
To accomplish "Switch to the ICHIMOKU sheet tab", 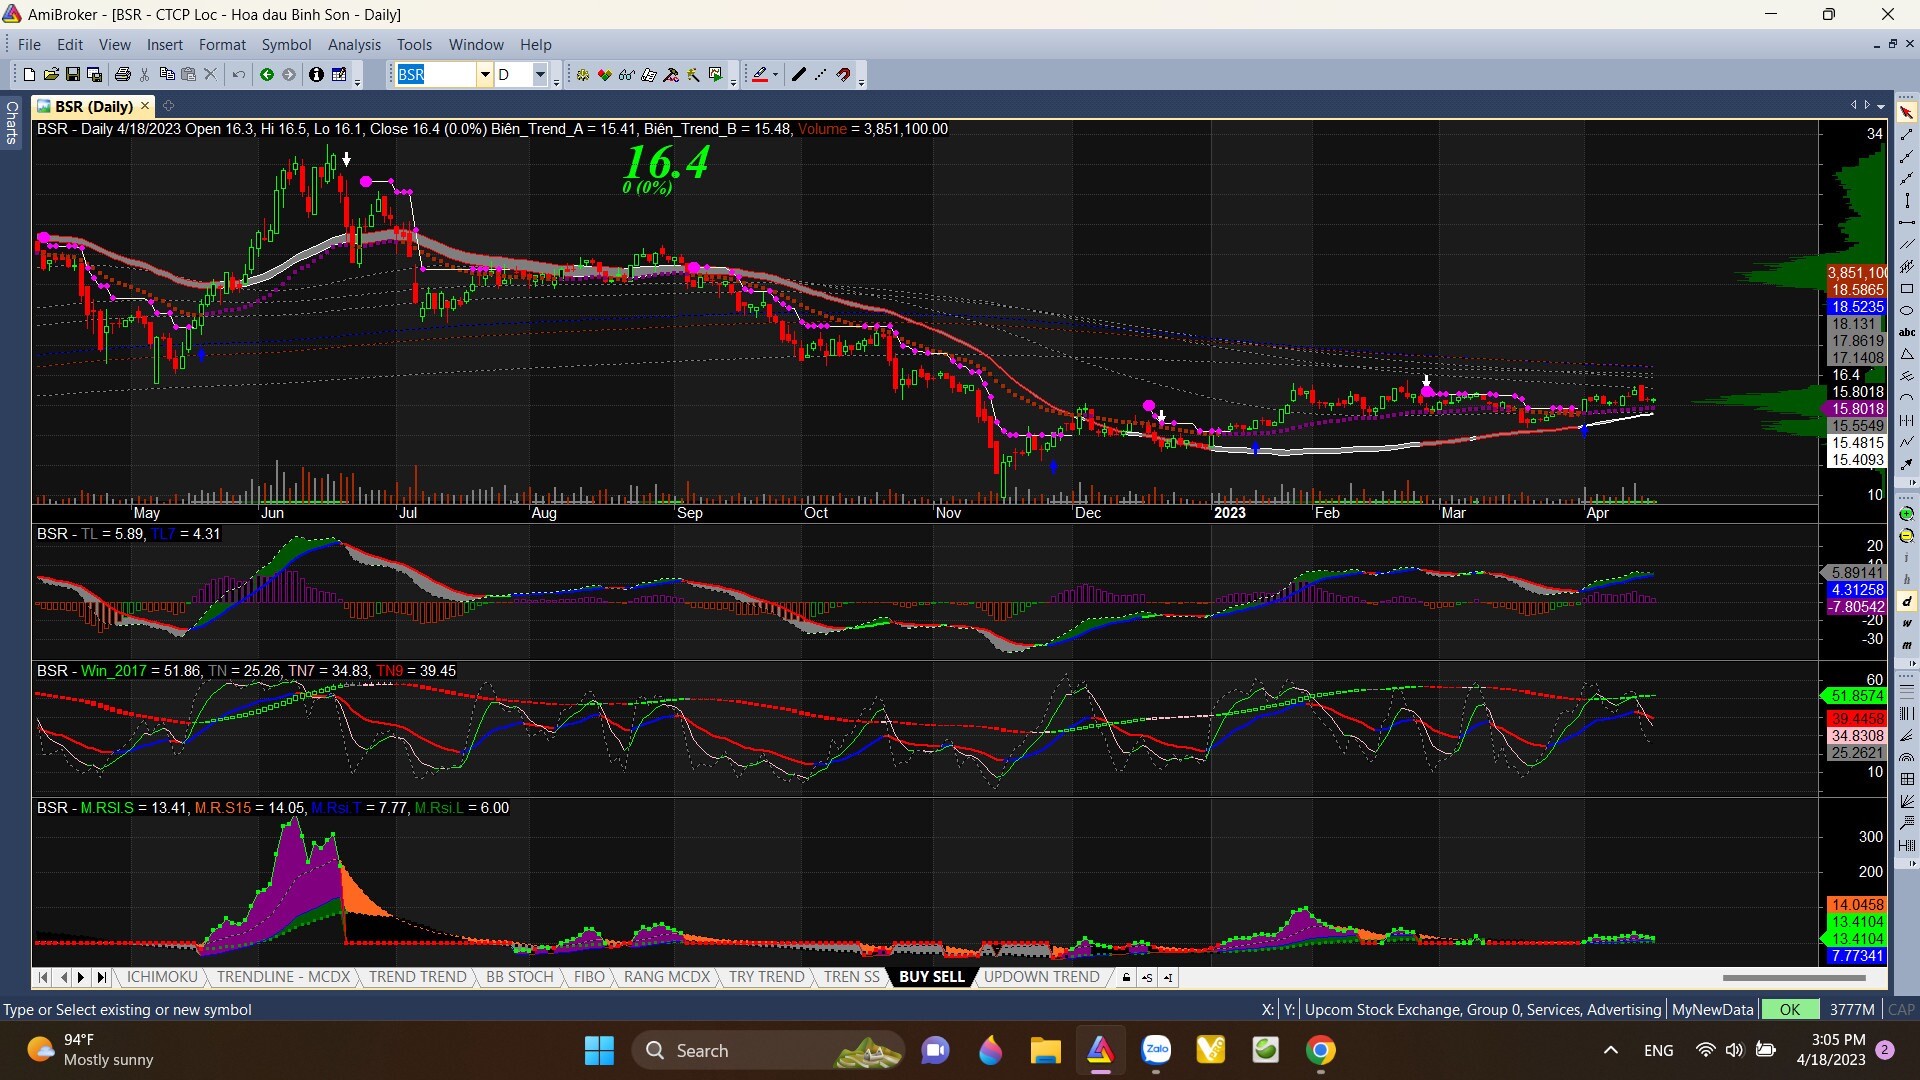I will [162, 977].
